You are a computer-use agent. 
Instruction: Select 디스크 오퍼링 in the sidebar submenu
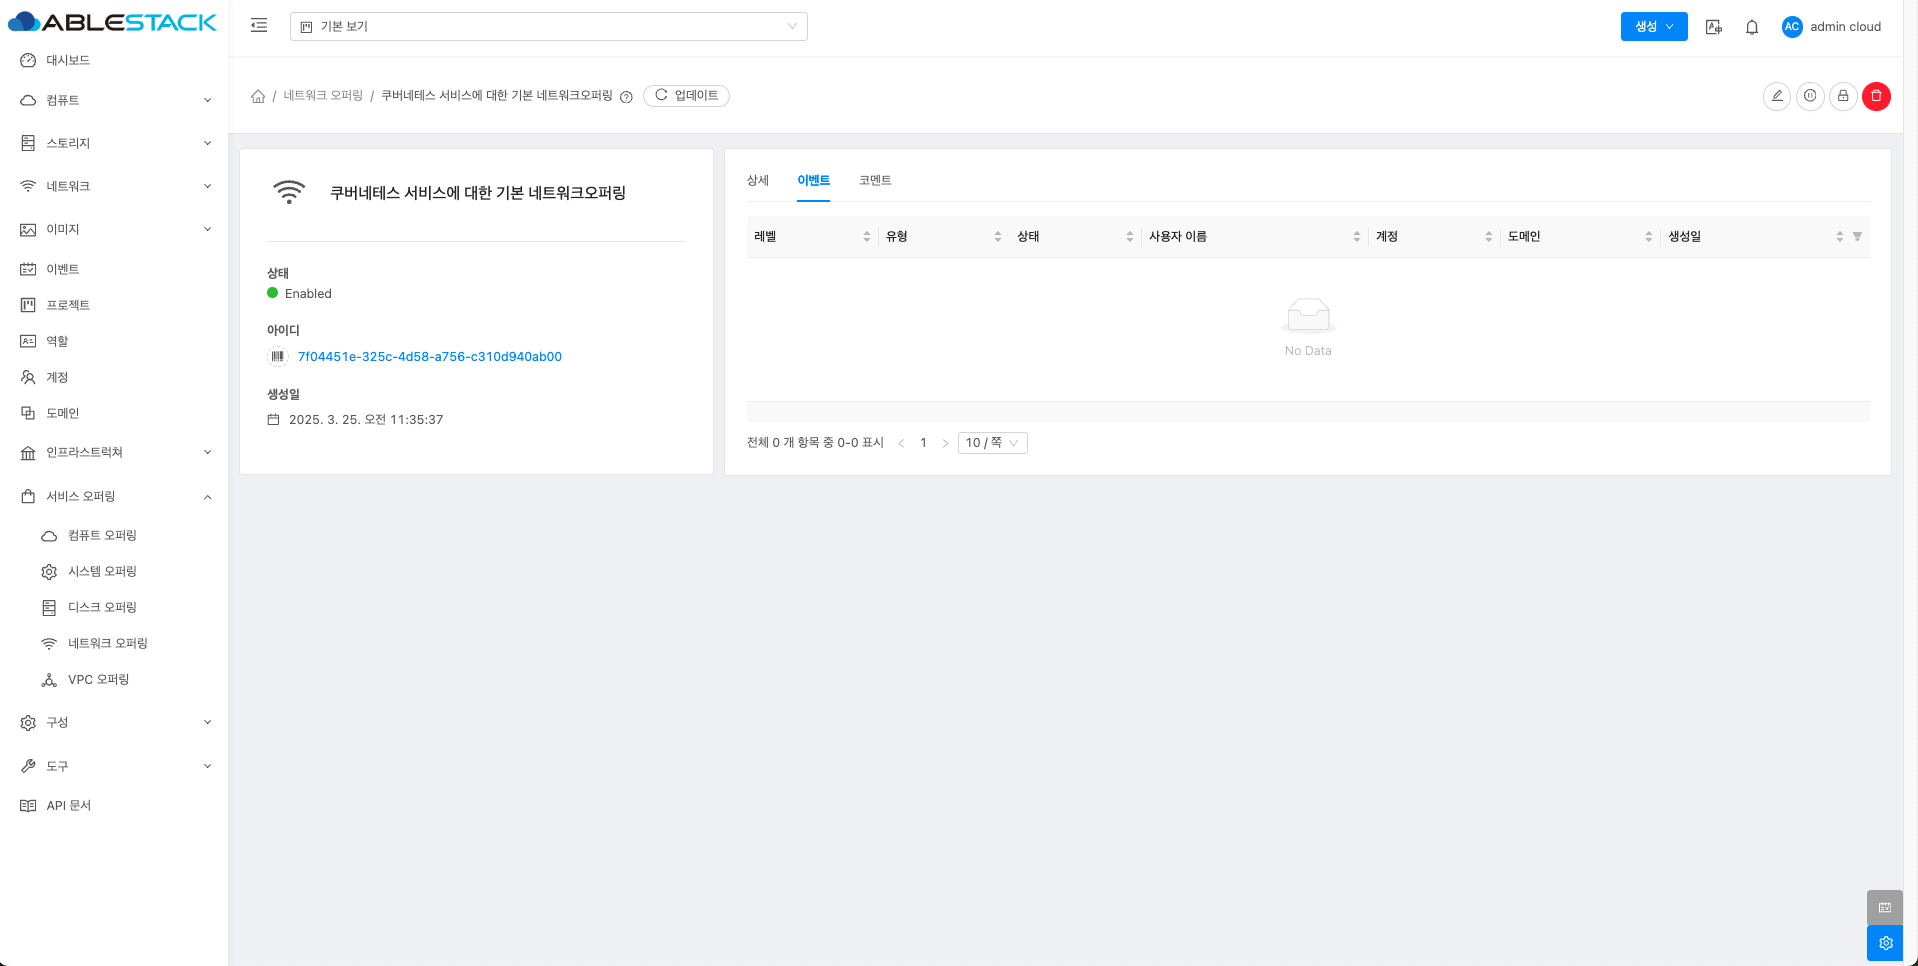[x=102, y=607]
